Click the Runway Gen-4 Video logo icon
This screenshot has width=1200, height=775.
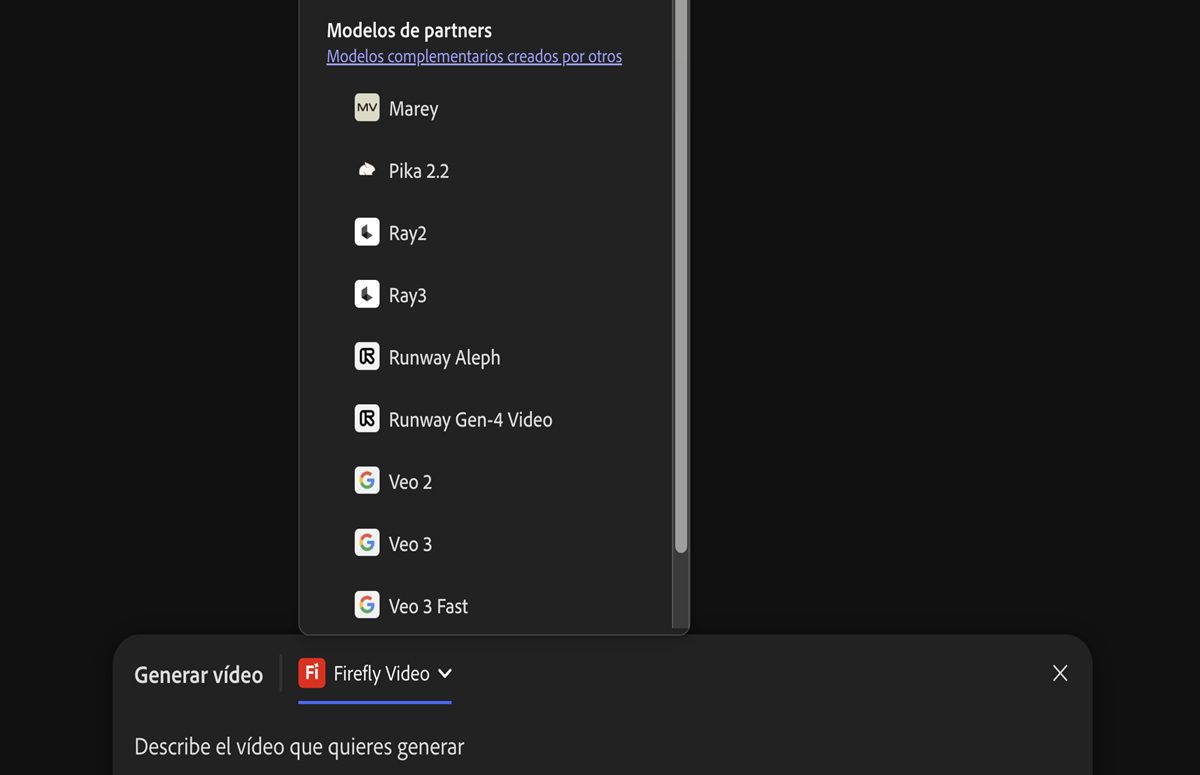click(367, 418)
